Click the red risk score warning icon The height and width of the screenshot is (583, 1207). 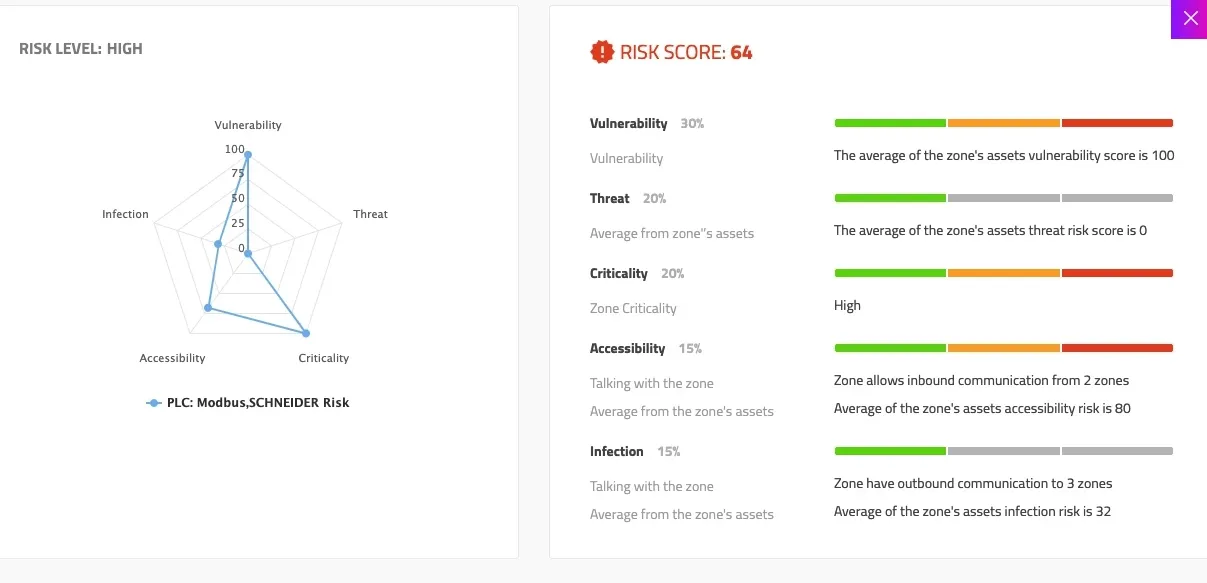(601, 52)
